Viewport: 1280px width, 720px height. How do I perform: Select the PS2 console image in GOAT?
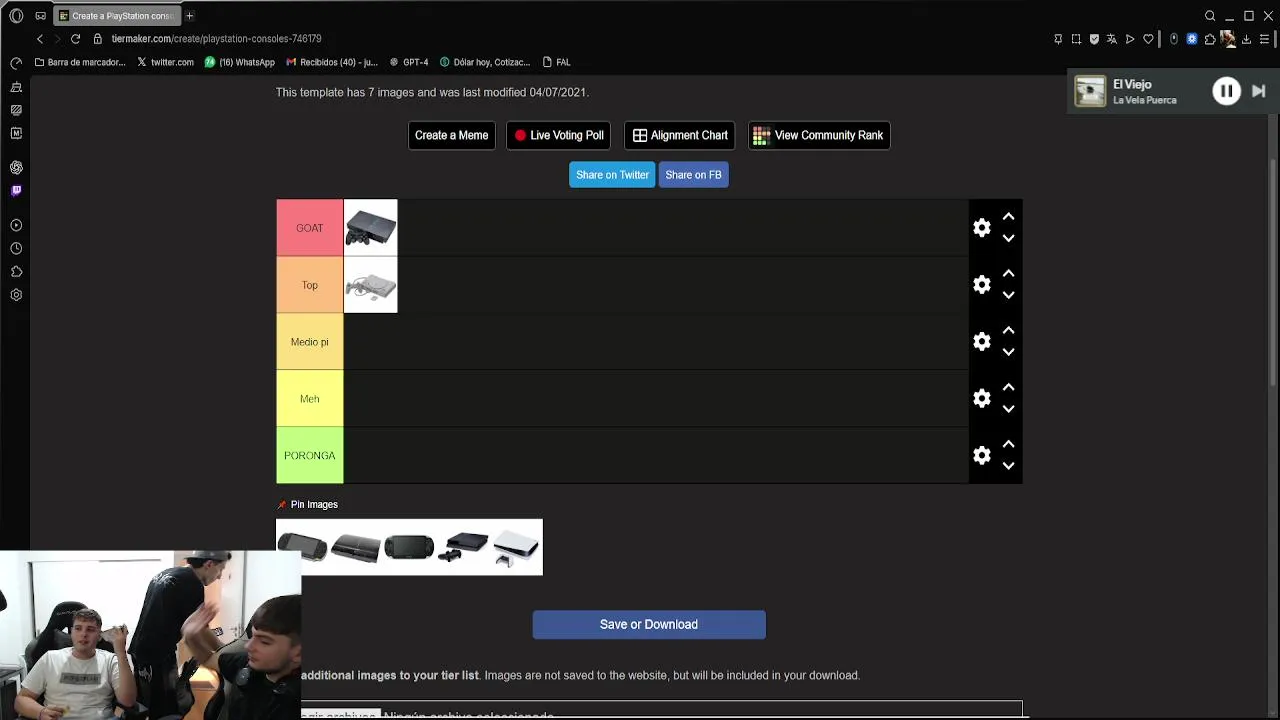pyautogui.click(x=371, y=228)
